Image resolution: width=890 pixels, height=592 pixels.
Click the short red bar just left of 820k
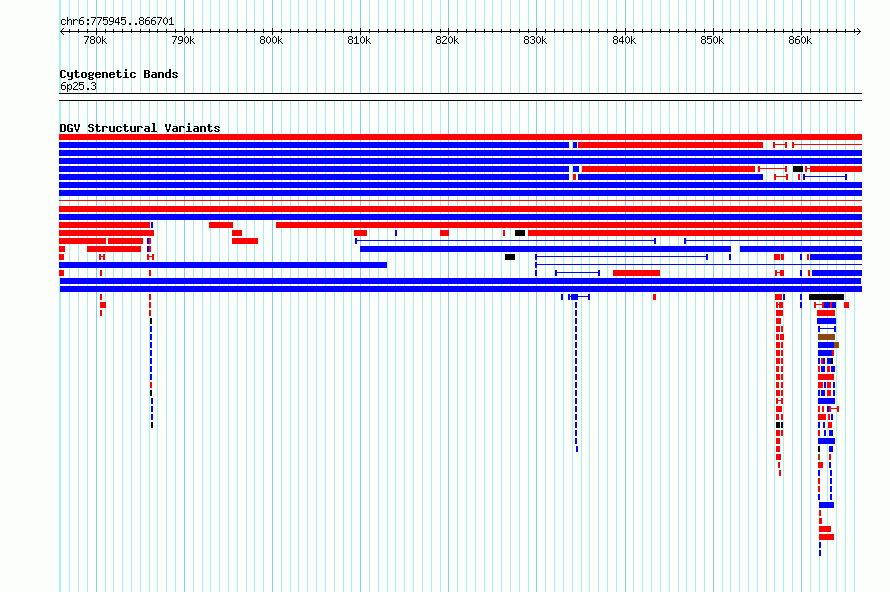click(444, 233)
